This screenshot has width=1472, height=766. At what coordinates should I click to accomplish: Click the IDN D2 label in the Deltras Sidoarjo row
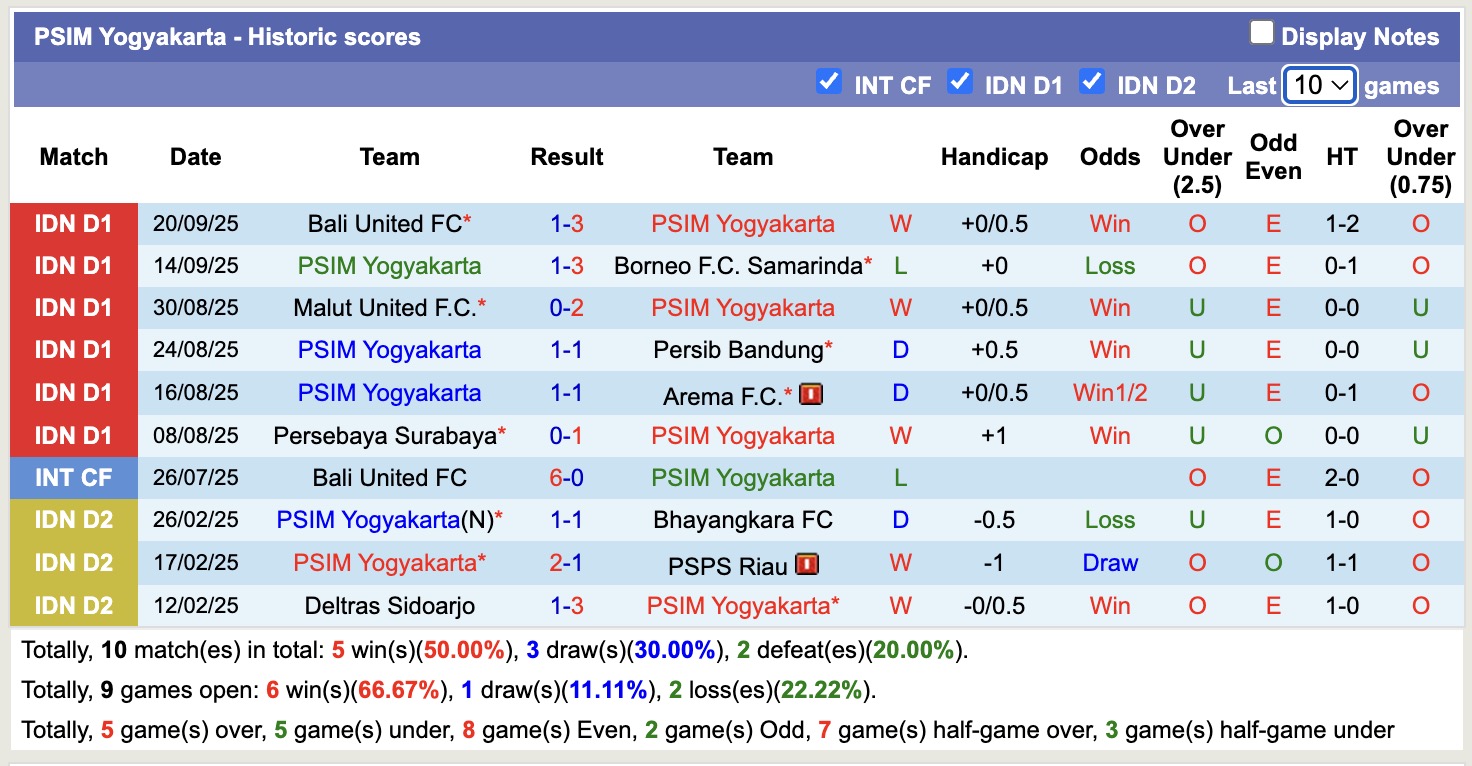tap(74, 606)
